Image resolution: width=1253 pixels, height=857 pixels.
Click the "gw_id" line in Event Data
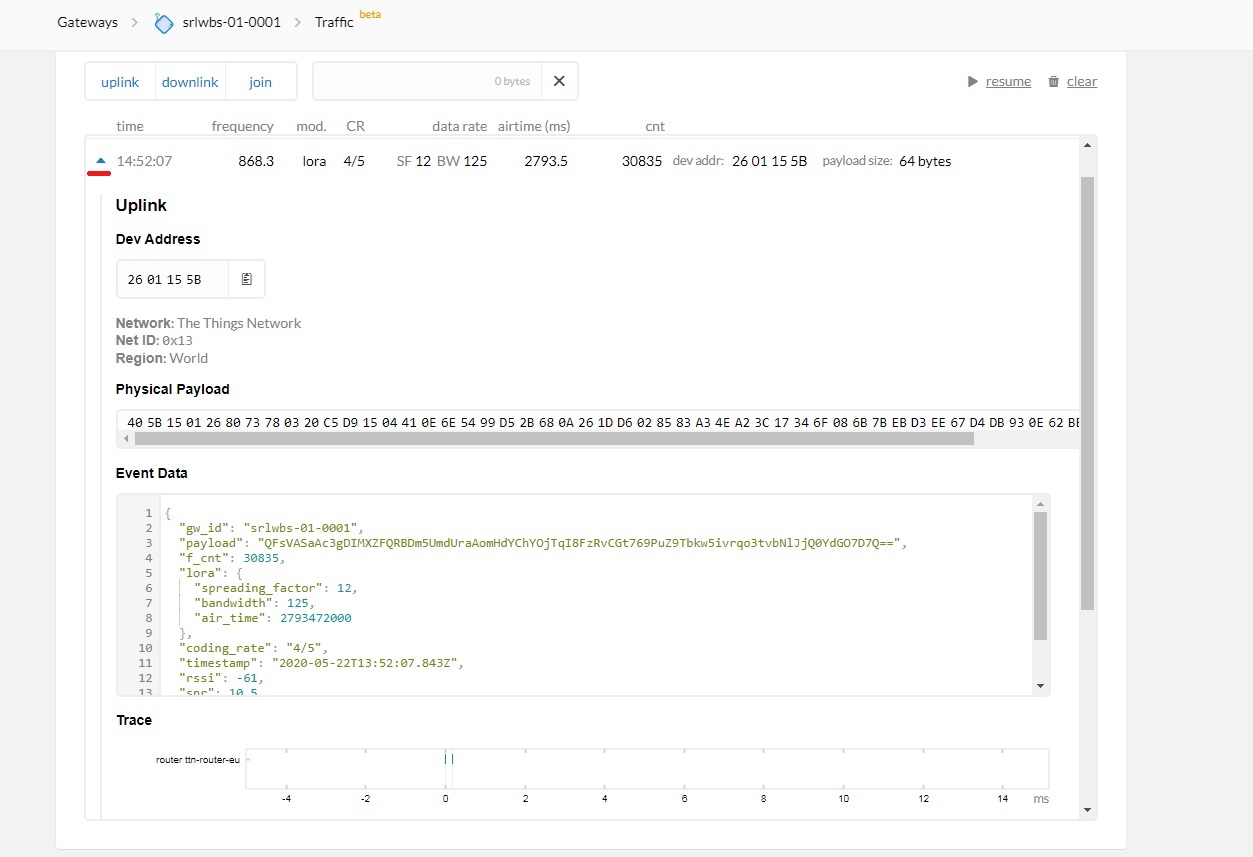pos(270,528)
